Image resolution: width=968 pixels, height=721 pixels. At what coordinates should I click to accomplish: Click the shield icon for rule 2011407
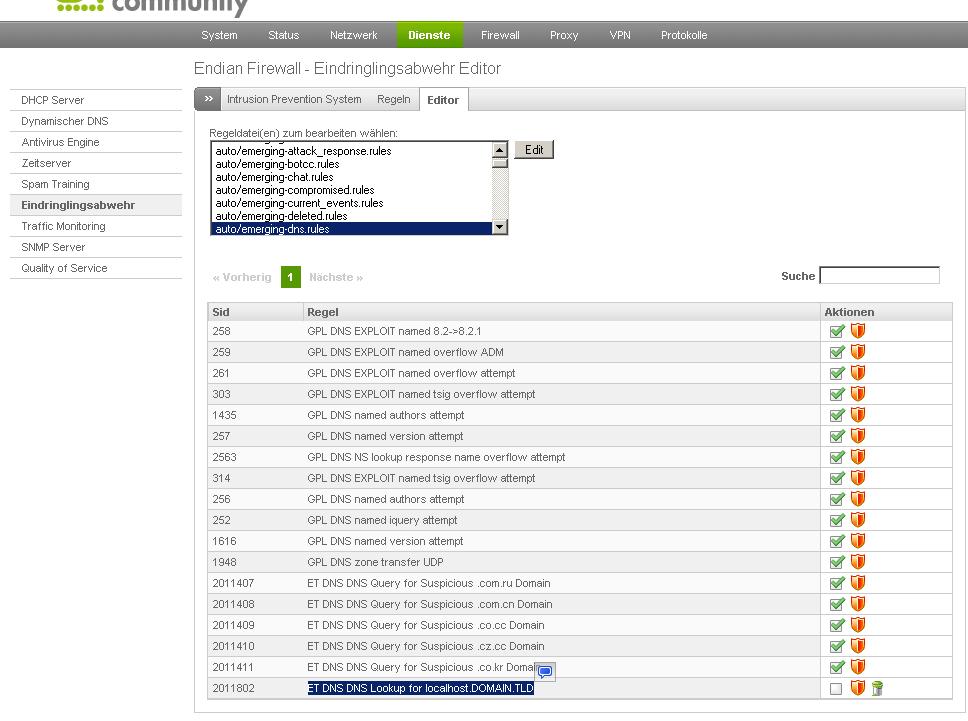(857, 583)
